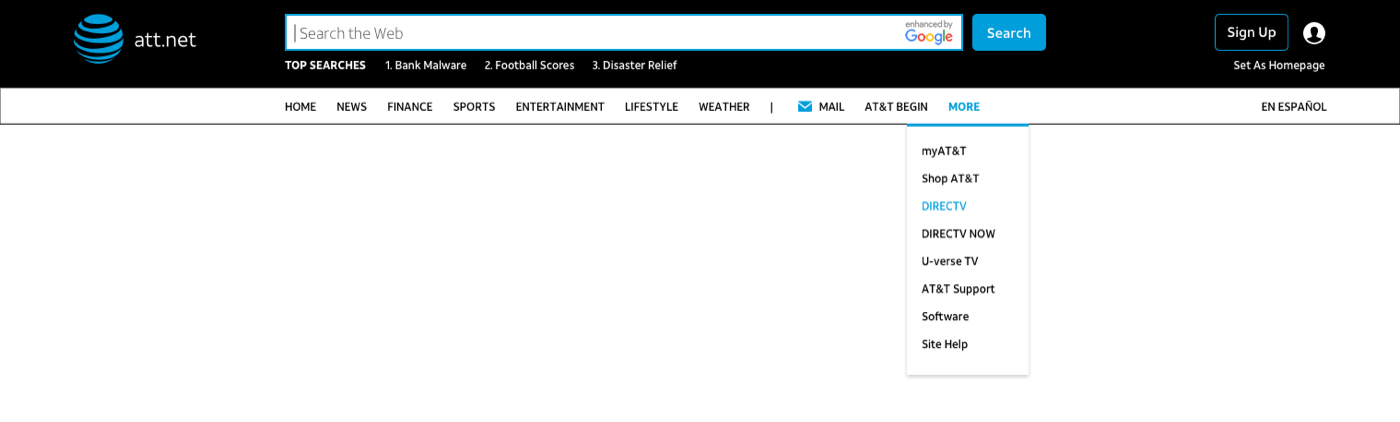Image resolution: width=1400 pixels, height=422 pixels.
Task: Open the LIFESTYLE section
Action: pyautogui.click(x=651, y=107)
